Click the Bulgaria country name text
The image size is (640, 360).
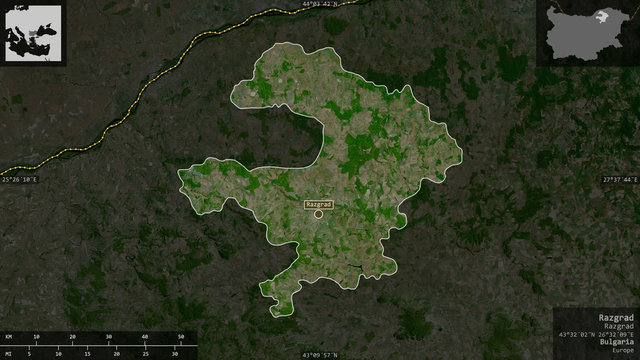[x=617, y=342]
